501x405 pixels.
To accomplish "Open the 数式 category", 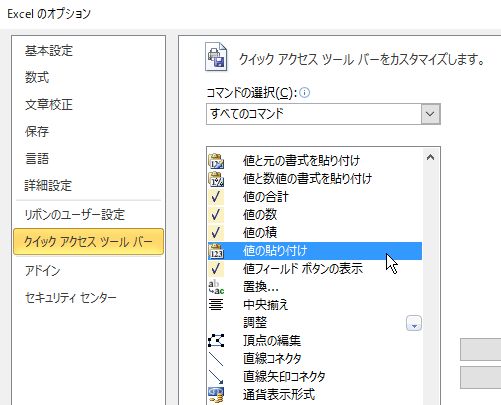I will [37, 78].
